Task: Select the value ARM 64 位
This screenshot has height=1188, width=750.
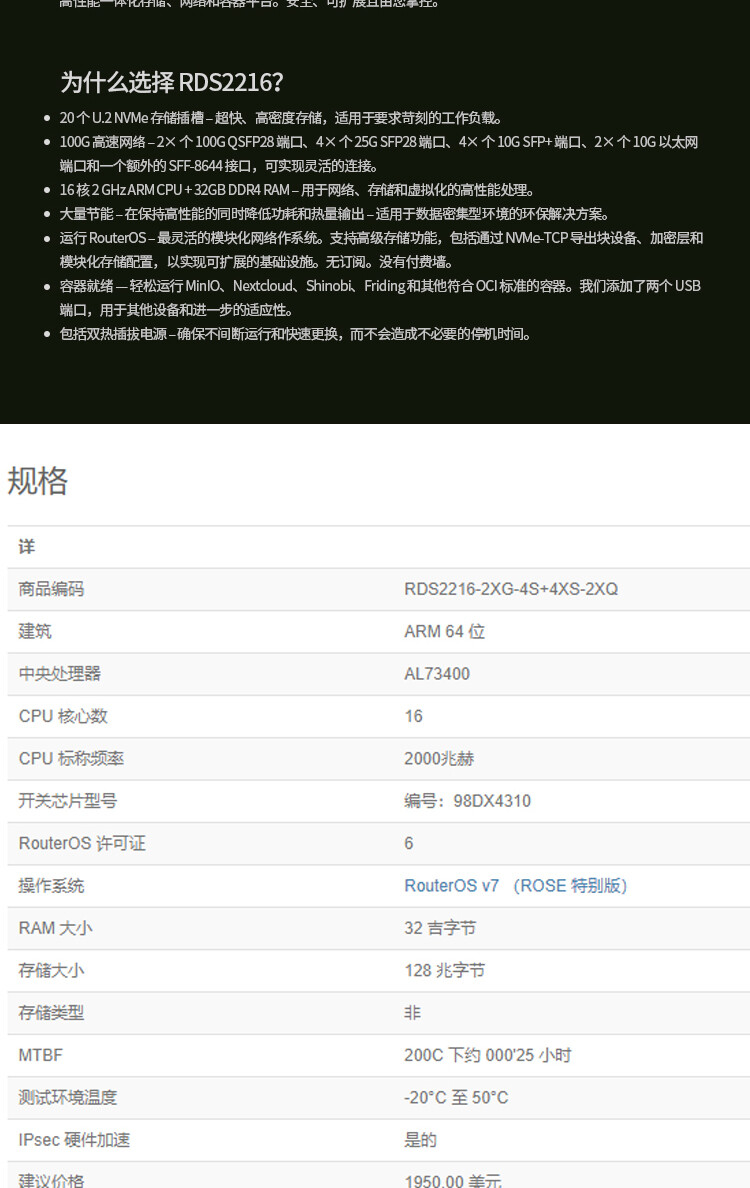Action: [x=445, y=631]
